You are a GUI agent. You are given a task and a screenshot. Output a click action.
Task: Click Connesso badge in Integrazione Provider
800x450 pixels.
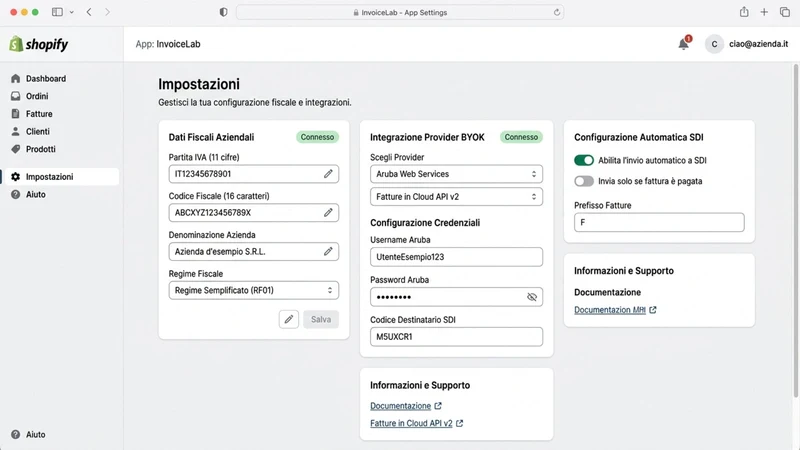tap(521, 137)
